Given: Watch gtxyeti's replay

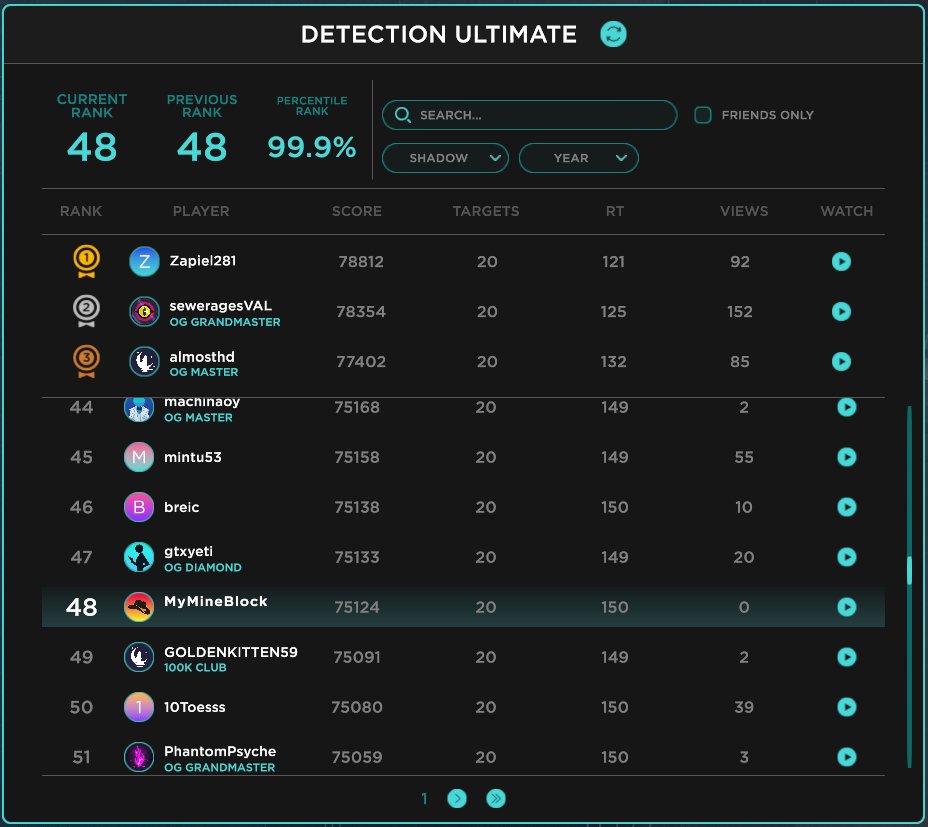Looking at the screenshot, I should click(x=846, y=557).
